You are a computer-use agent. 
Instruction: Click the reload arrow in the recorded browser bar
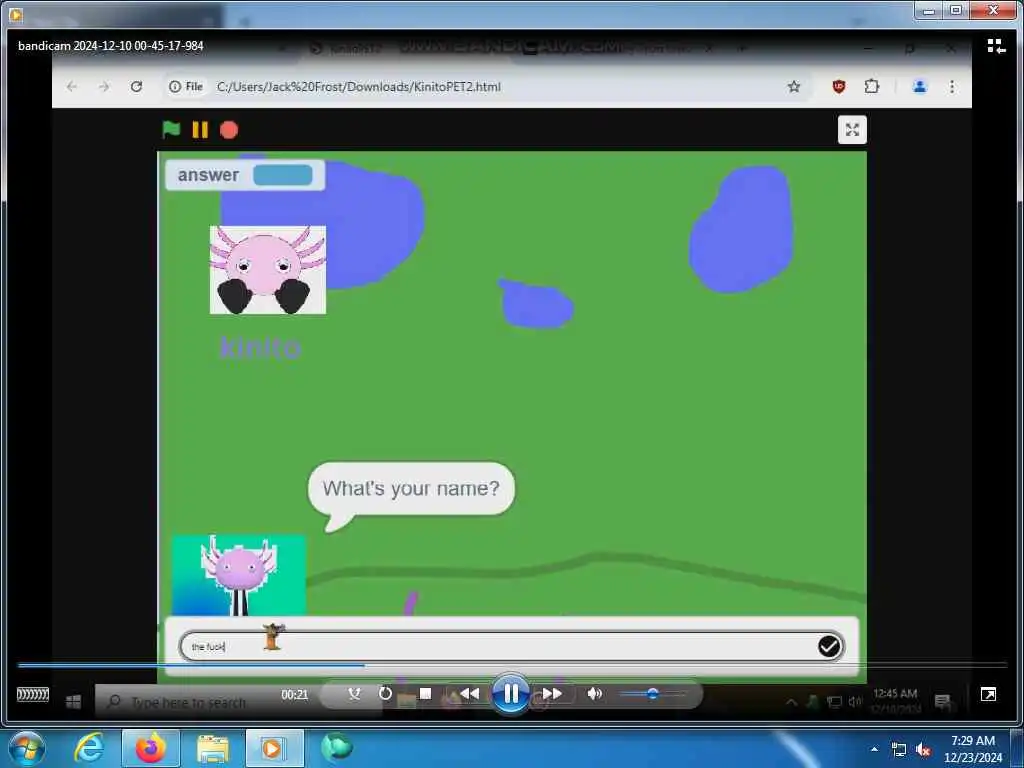tap(136, 86)
